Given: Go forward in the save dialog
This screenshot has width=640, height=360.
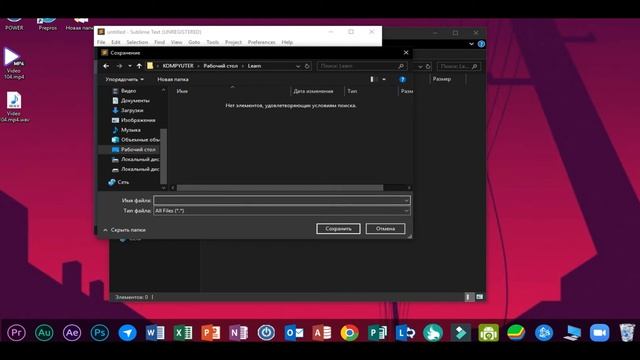Looking at the screenshot, I should click(119, 66).
